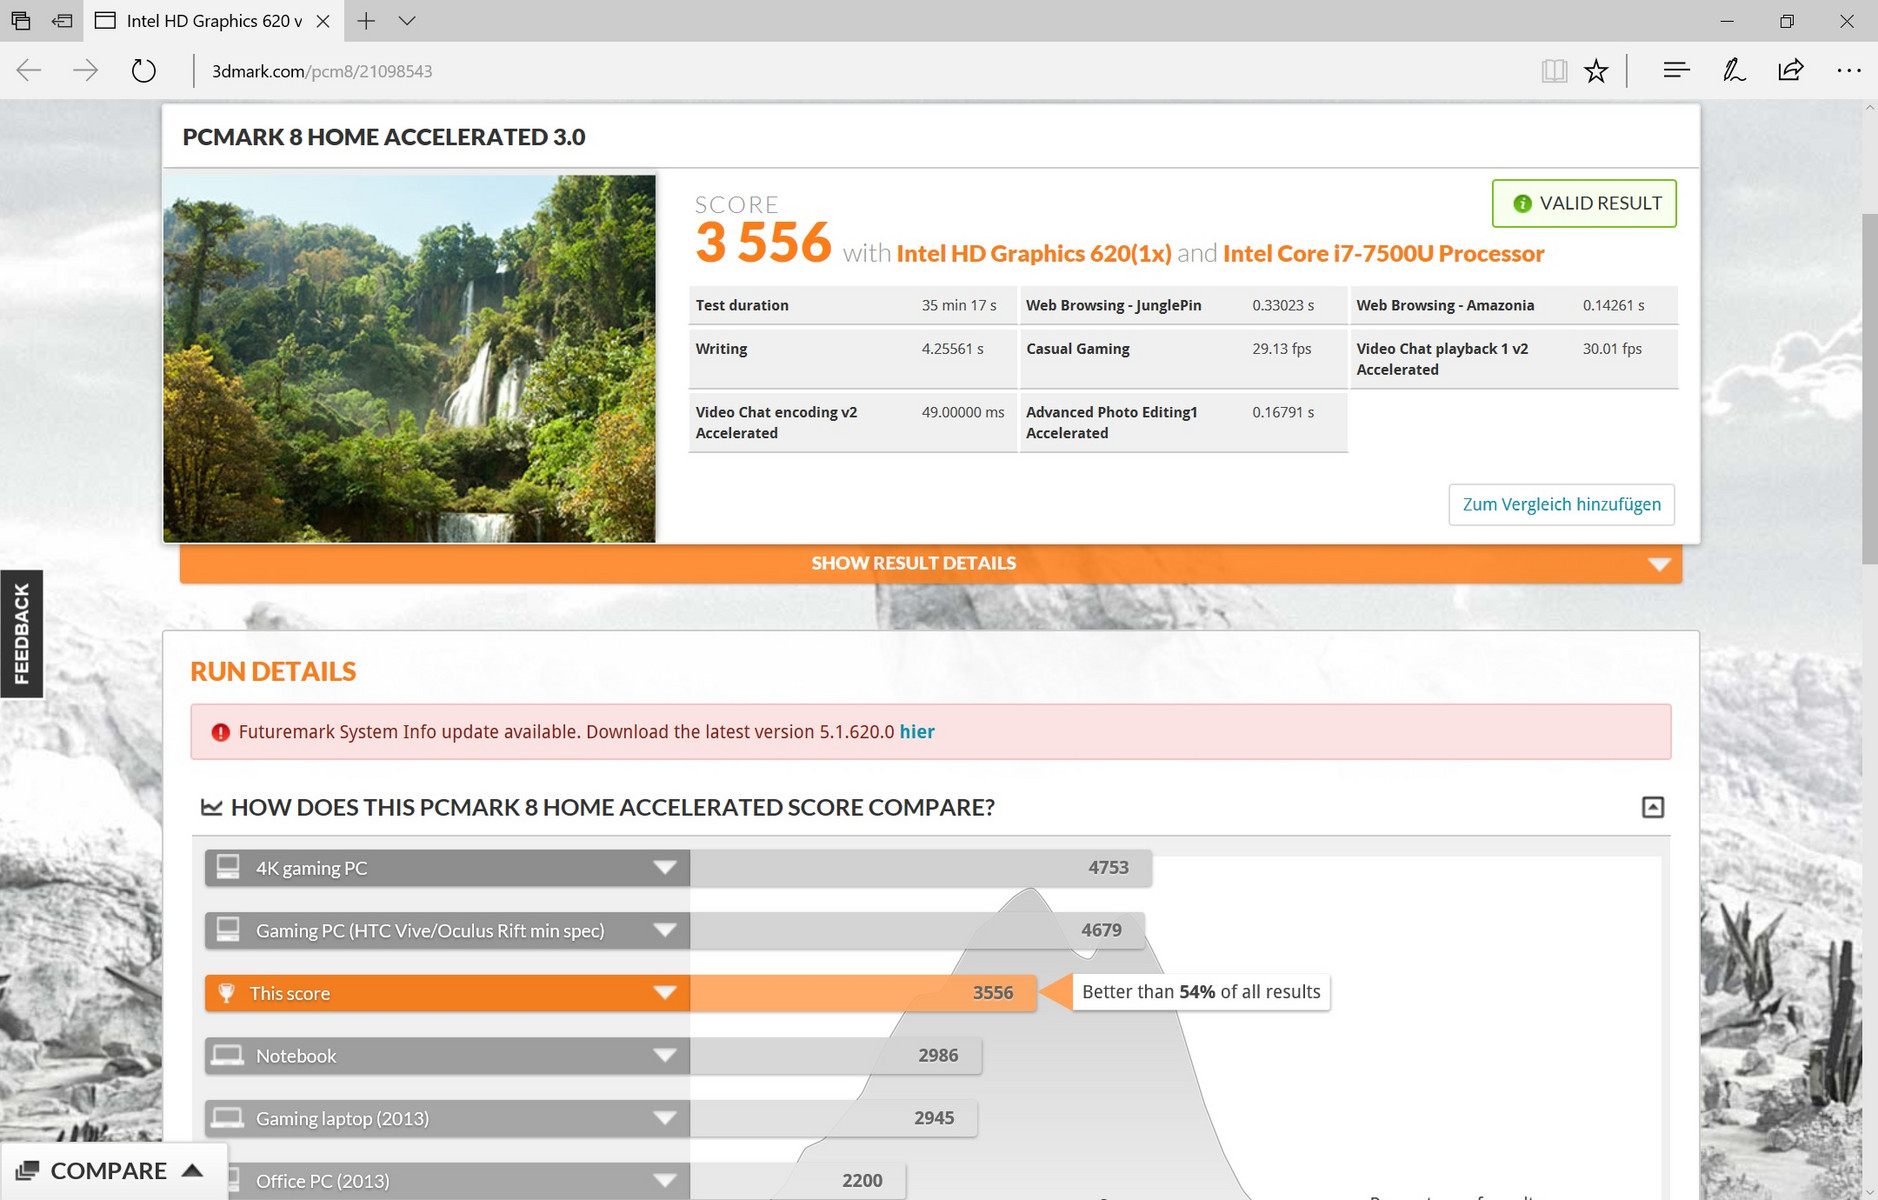Open the FEEDBACK side tab

point(21,634)
